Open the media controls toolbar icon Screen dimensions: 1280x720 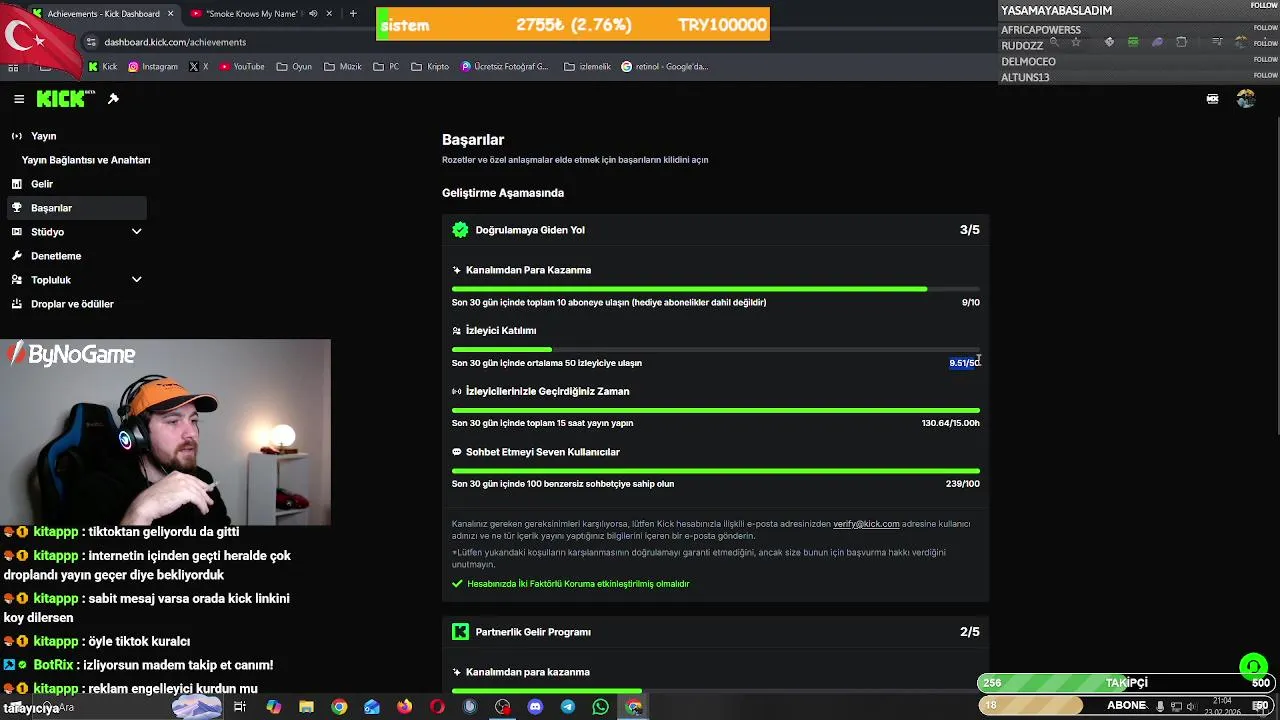pyautogui.click(x=1217, y=42)
